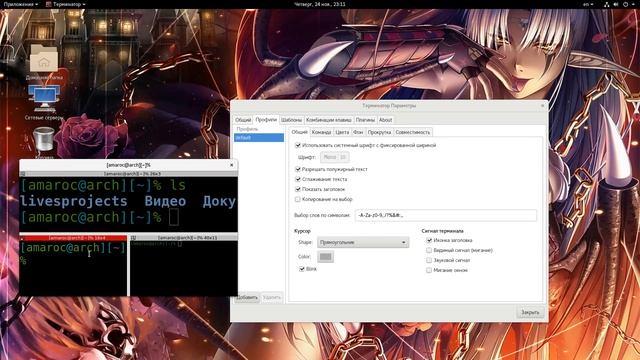Open the Scrolling (Прокрутка) profile sub-tab
This screenshot has height=360, width=640.
tap(379, 132)
